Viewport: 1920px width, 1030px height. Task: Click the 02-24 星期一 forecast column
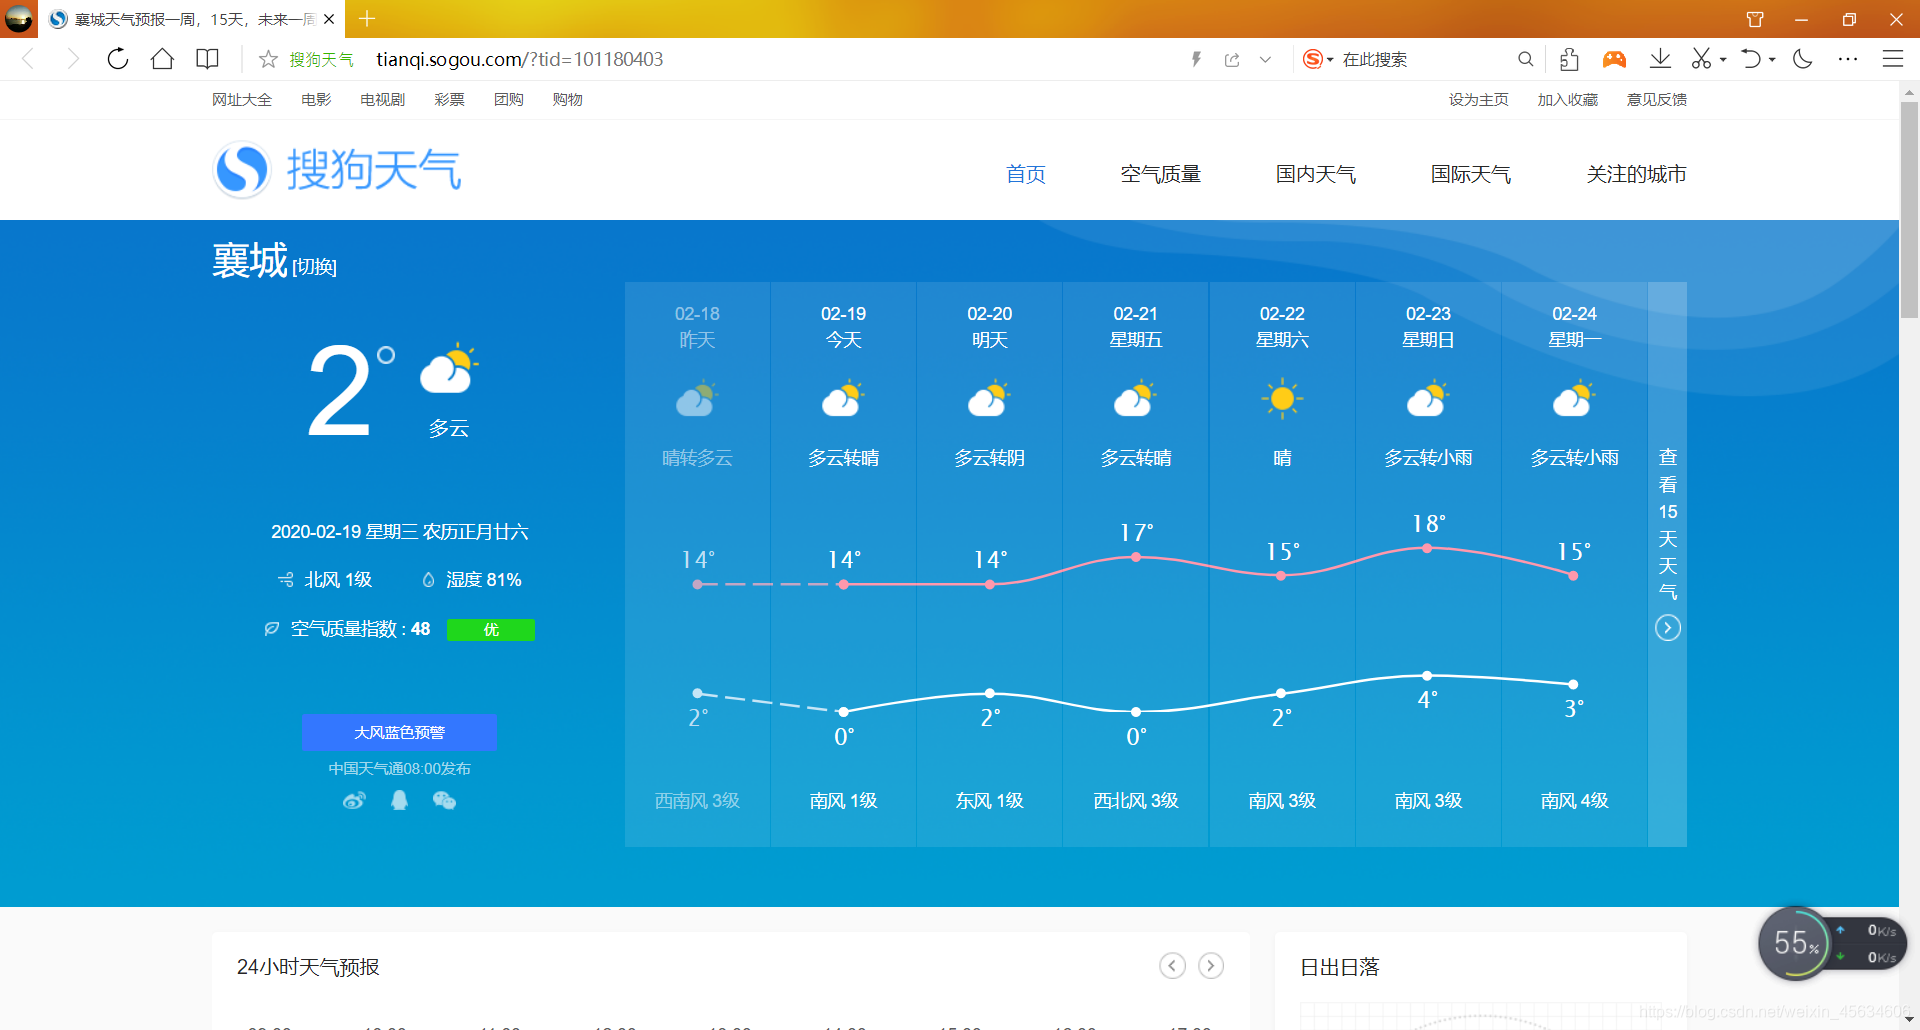coord(1574,564)
